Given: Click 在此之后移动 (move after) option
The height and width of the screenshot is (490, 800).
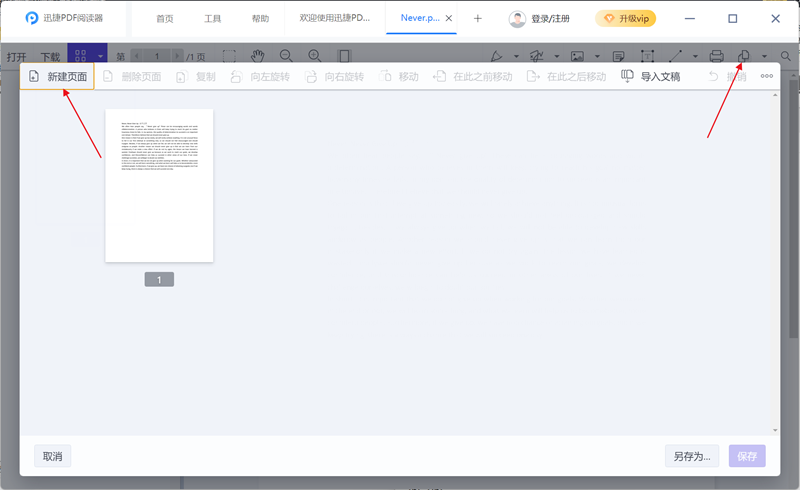Looking at the screenshot, I should [566, 77].
